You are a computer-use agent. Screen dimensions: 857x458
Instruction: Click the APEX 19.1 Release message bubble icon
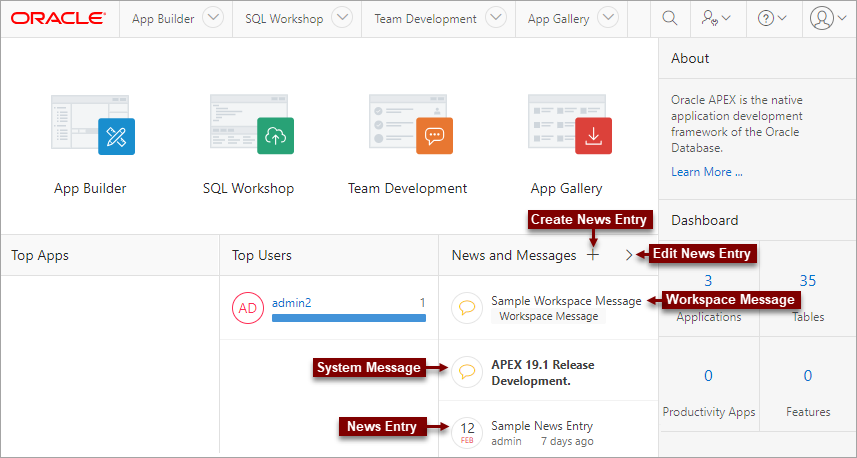pyautogui.click(x=467, y=372)
